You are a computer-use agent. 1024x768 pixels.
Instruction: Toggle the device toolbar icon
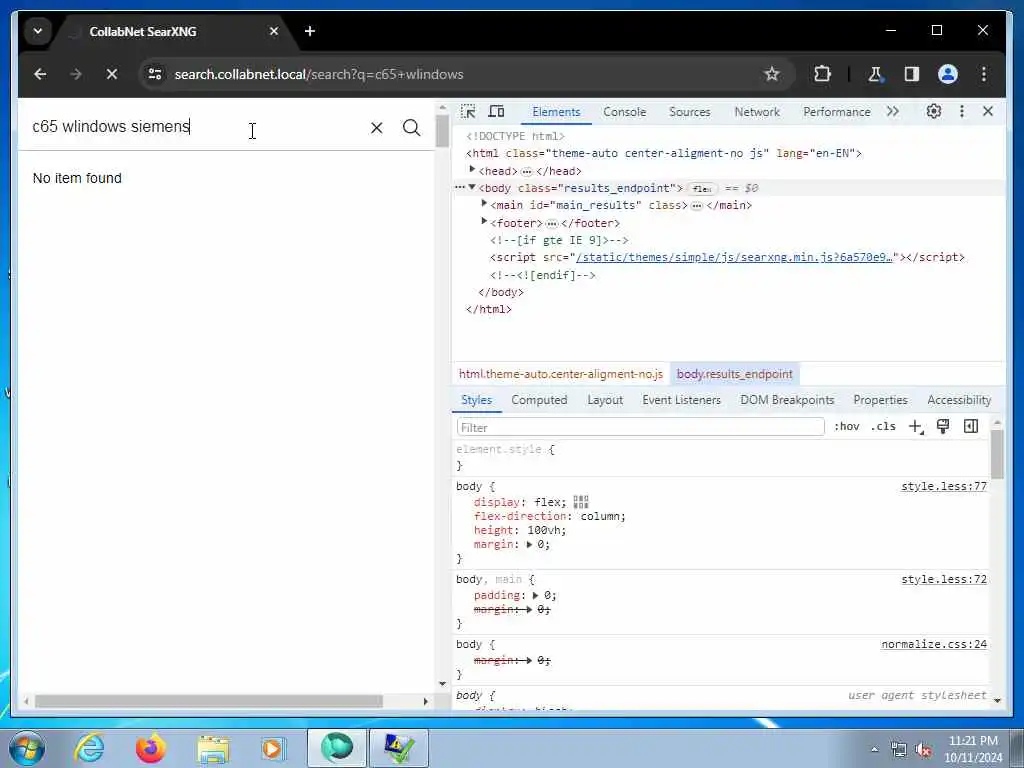tap(496, 112)
